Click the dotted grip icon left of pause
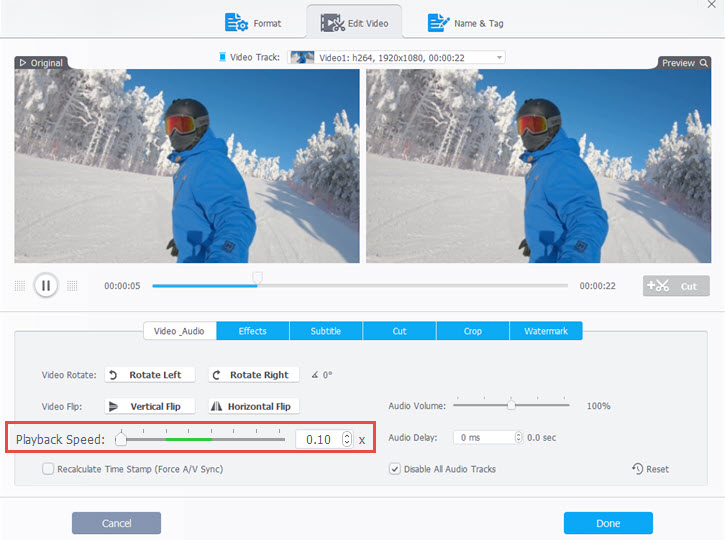This screenshot has width=725, height=540. 20,286
